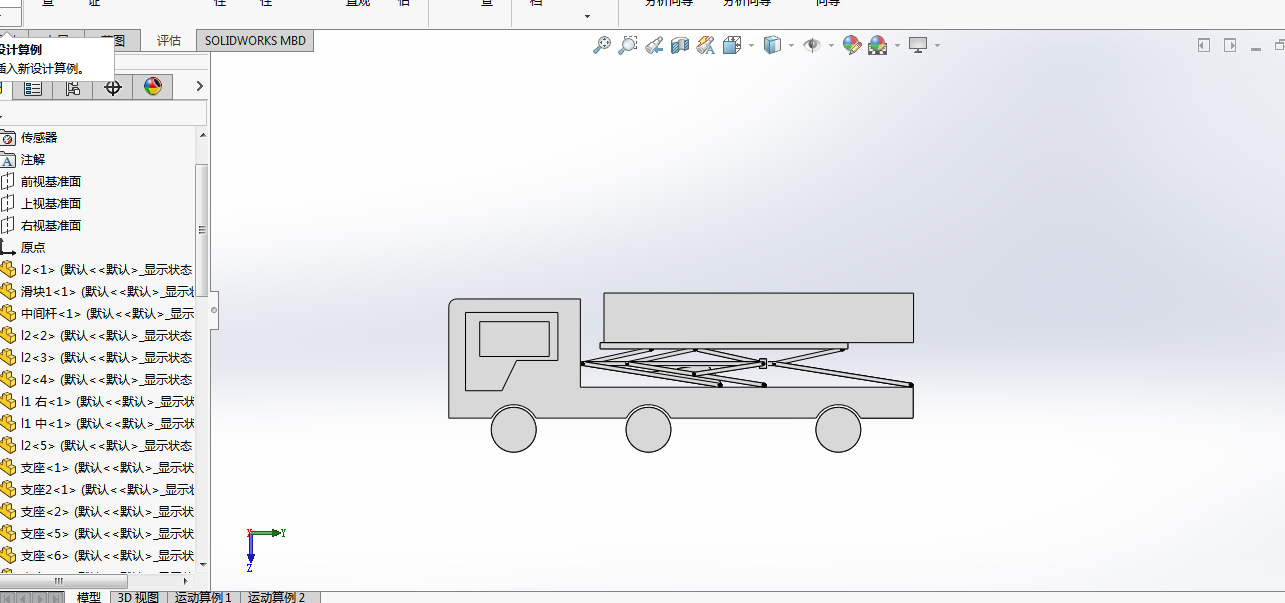The height and width of the screenshot is (603, 1285).
Task: Open the SOLIDWORKS MBD ribbon tab
Action: pos(256,41)
